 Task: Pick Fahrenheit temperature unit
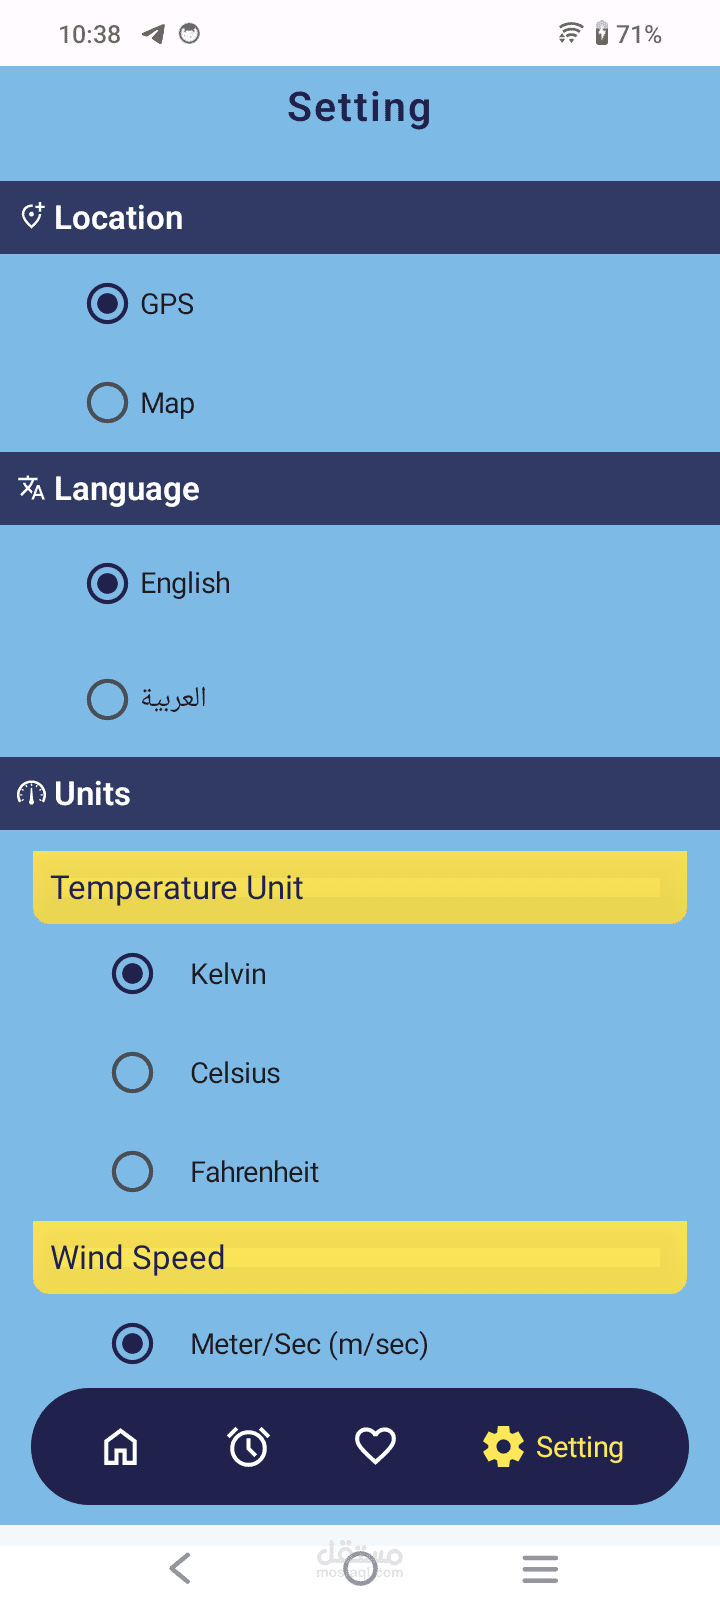pyautogui.click(x=133, y=1171)
